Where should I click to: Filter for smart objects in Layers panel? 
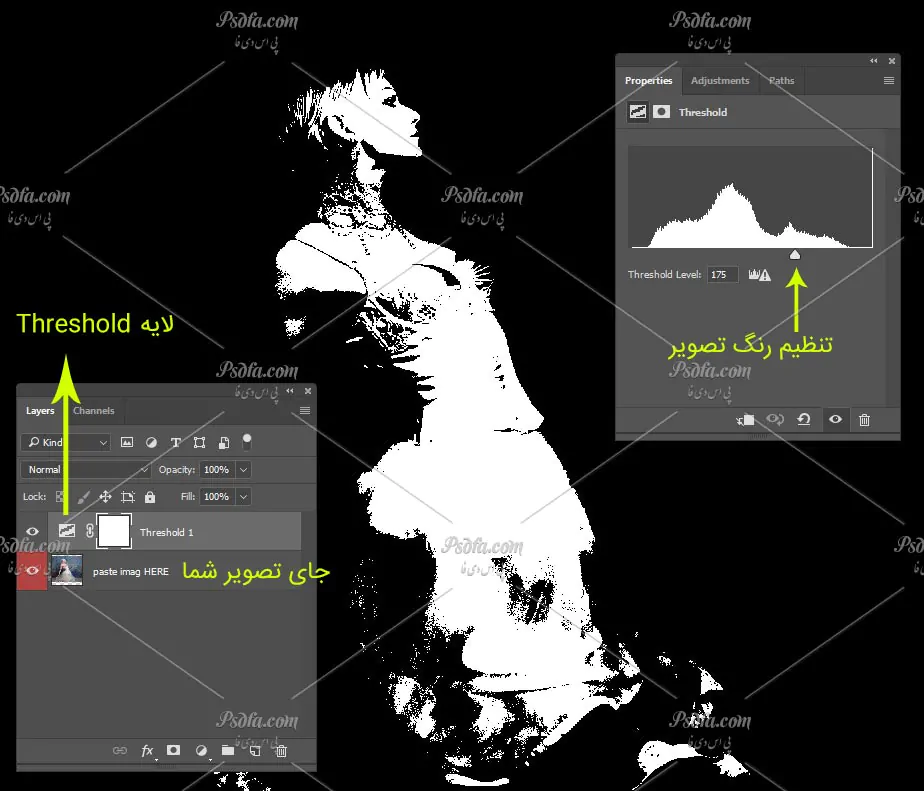224,442
